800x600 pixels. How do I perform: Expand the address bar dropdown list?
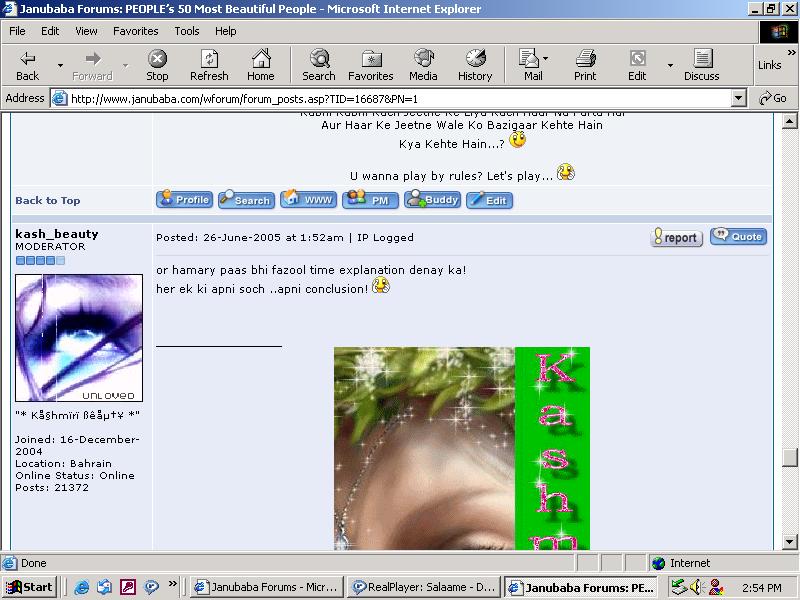point(739,98)
